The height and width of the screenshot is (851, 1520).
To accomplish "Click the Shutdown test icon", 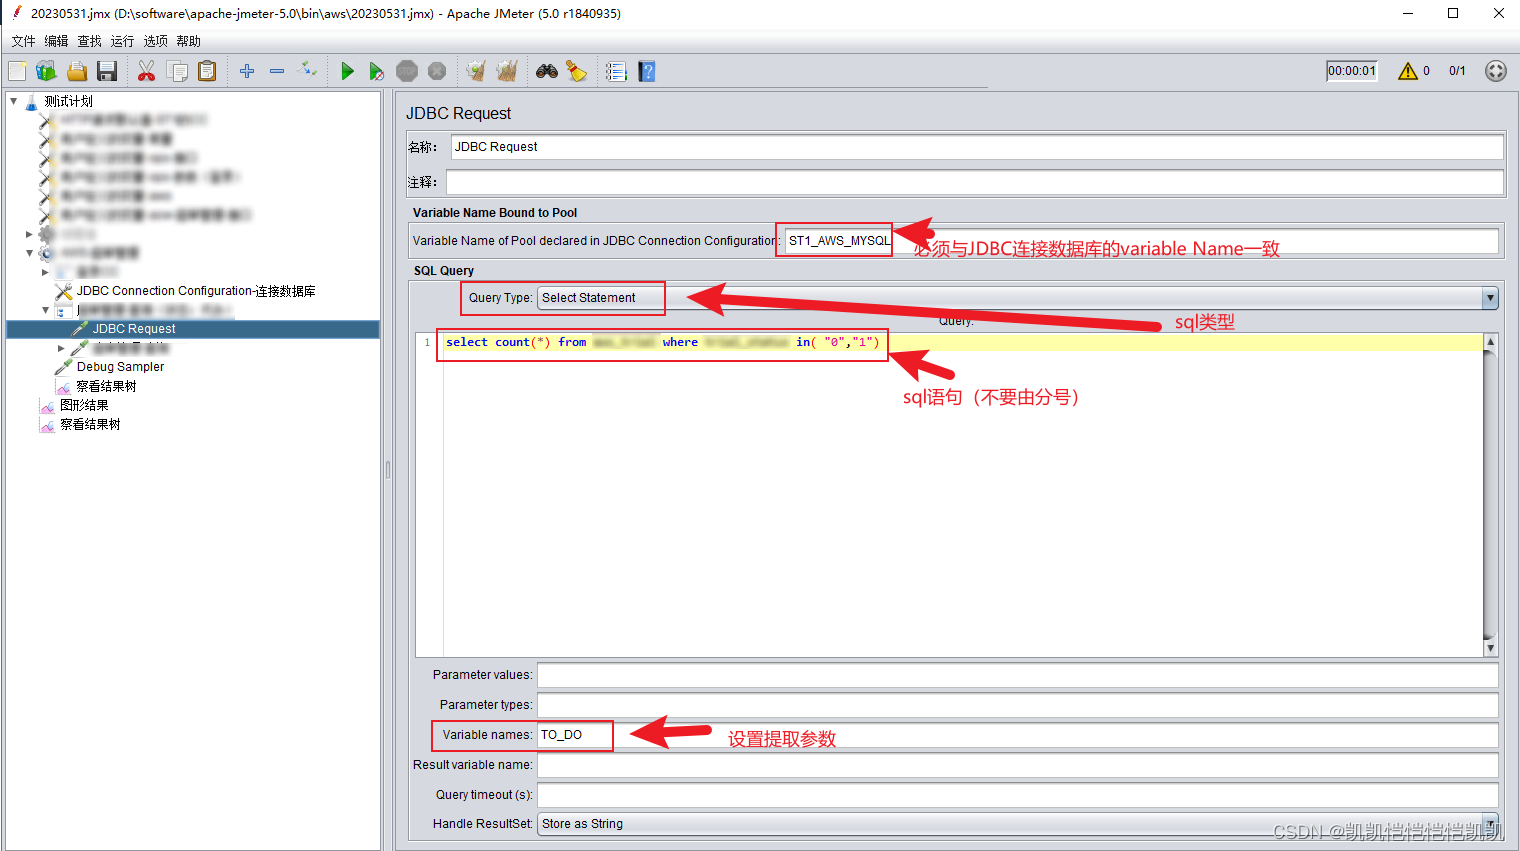I will click(x=437, y=71).
